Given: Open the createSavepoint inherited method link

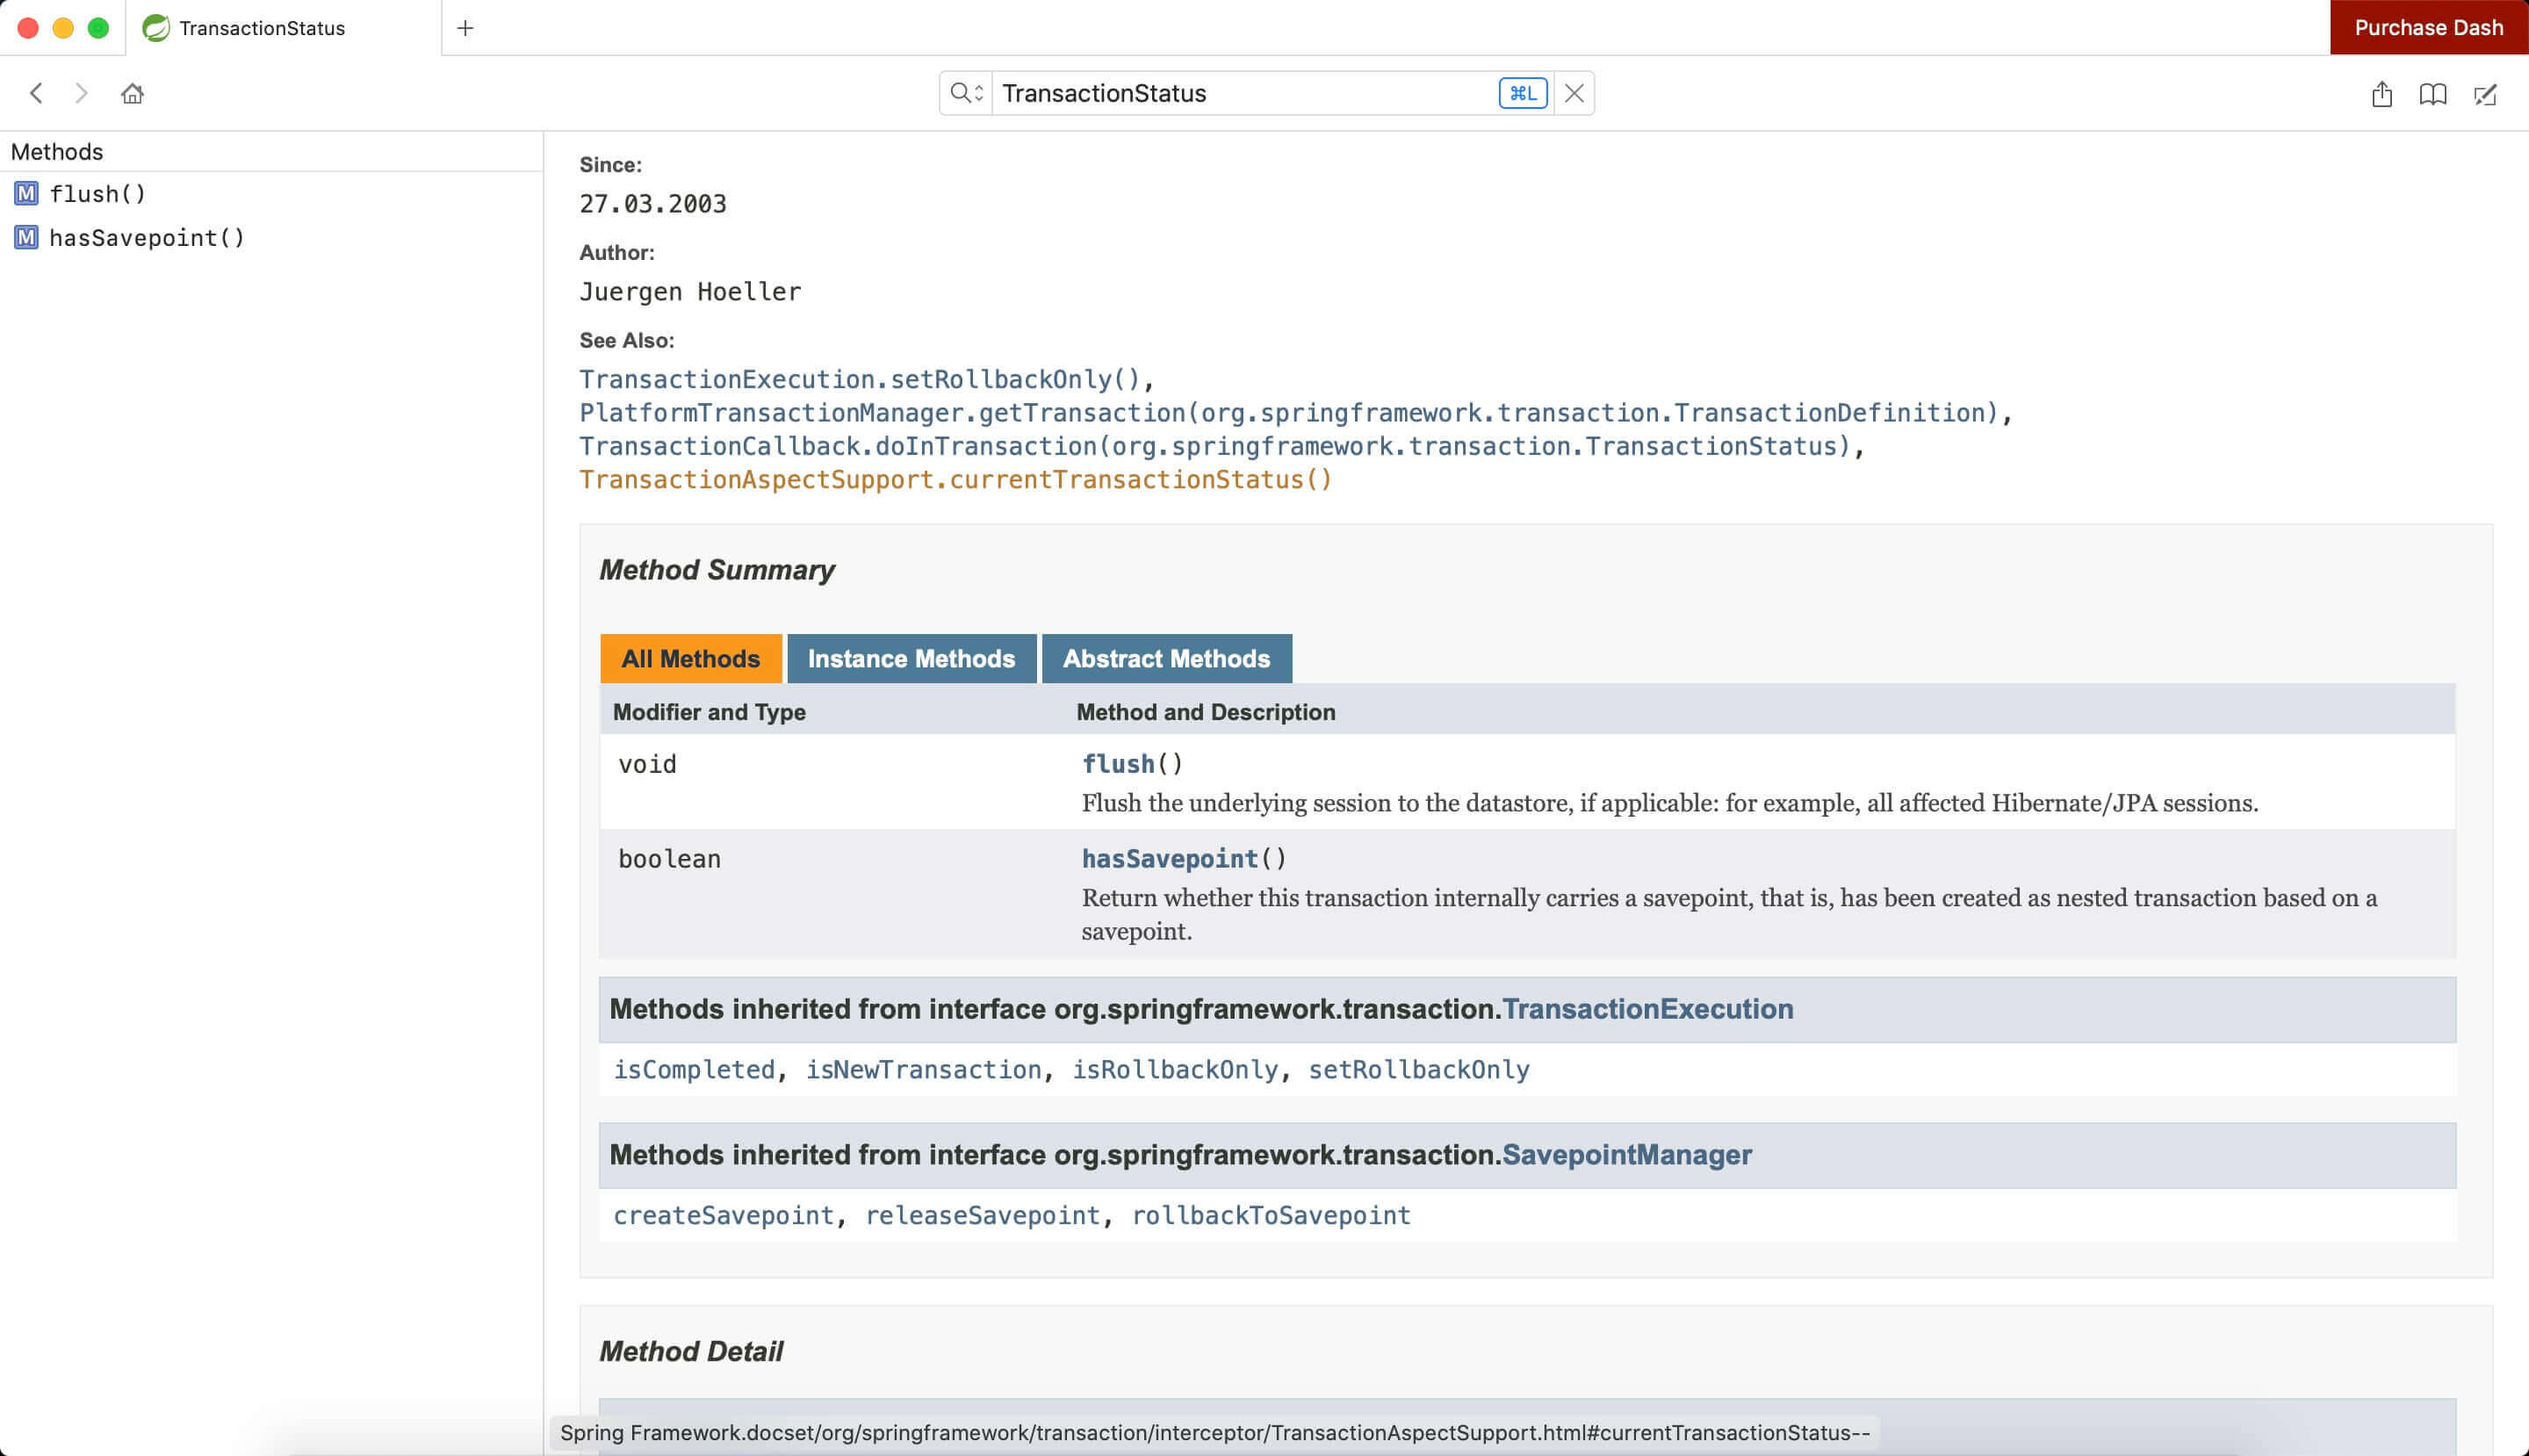Looking at the screenshot, I should (724, 1214).
